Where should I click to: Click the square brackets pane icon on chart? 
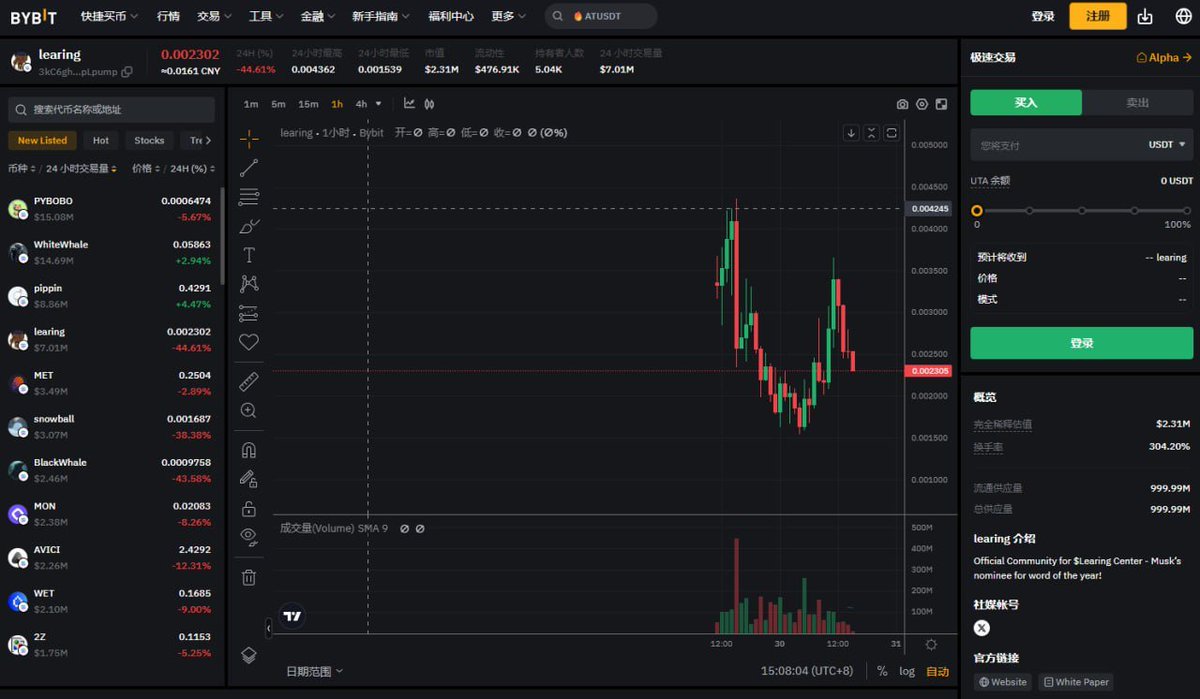[891, 133]
